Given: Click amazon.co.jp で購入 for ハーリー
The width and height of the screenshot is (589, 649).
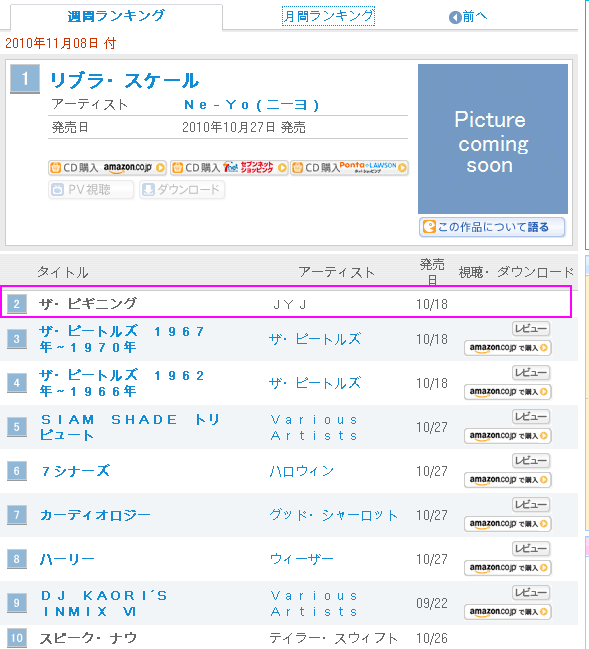Looking at the screenshot, I should coord(508,567).
